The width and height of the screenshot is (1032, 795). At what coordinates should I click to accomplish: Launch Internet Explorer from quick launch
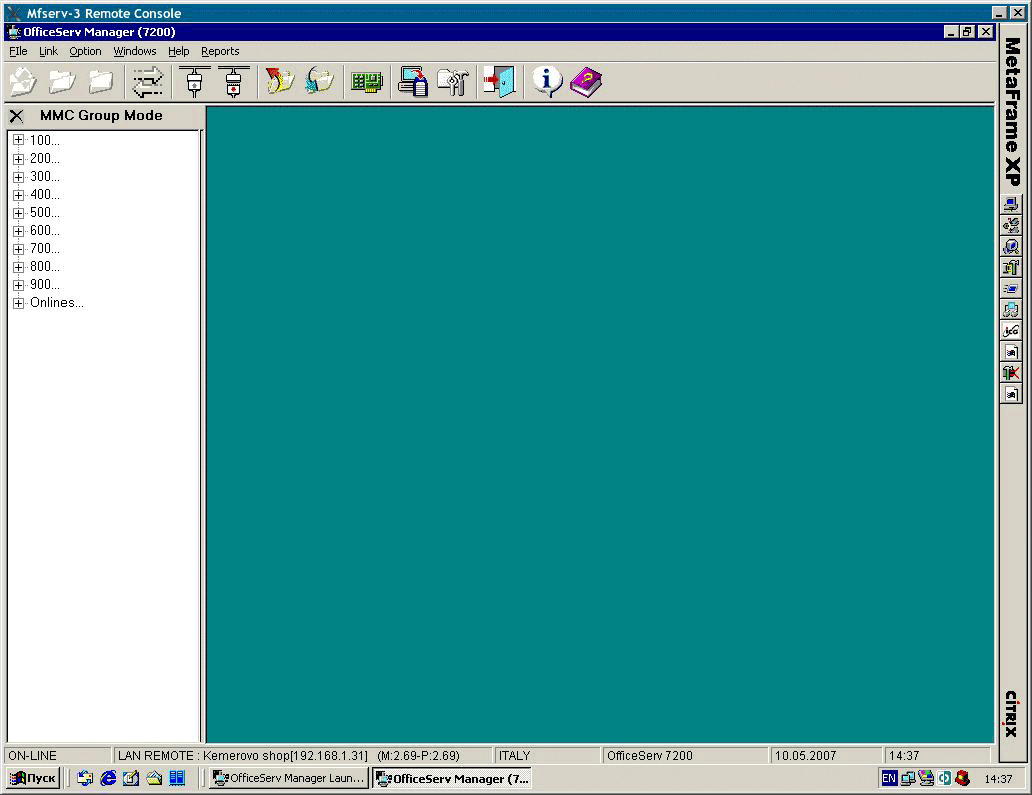tap(108, 779)
